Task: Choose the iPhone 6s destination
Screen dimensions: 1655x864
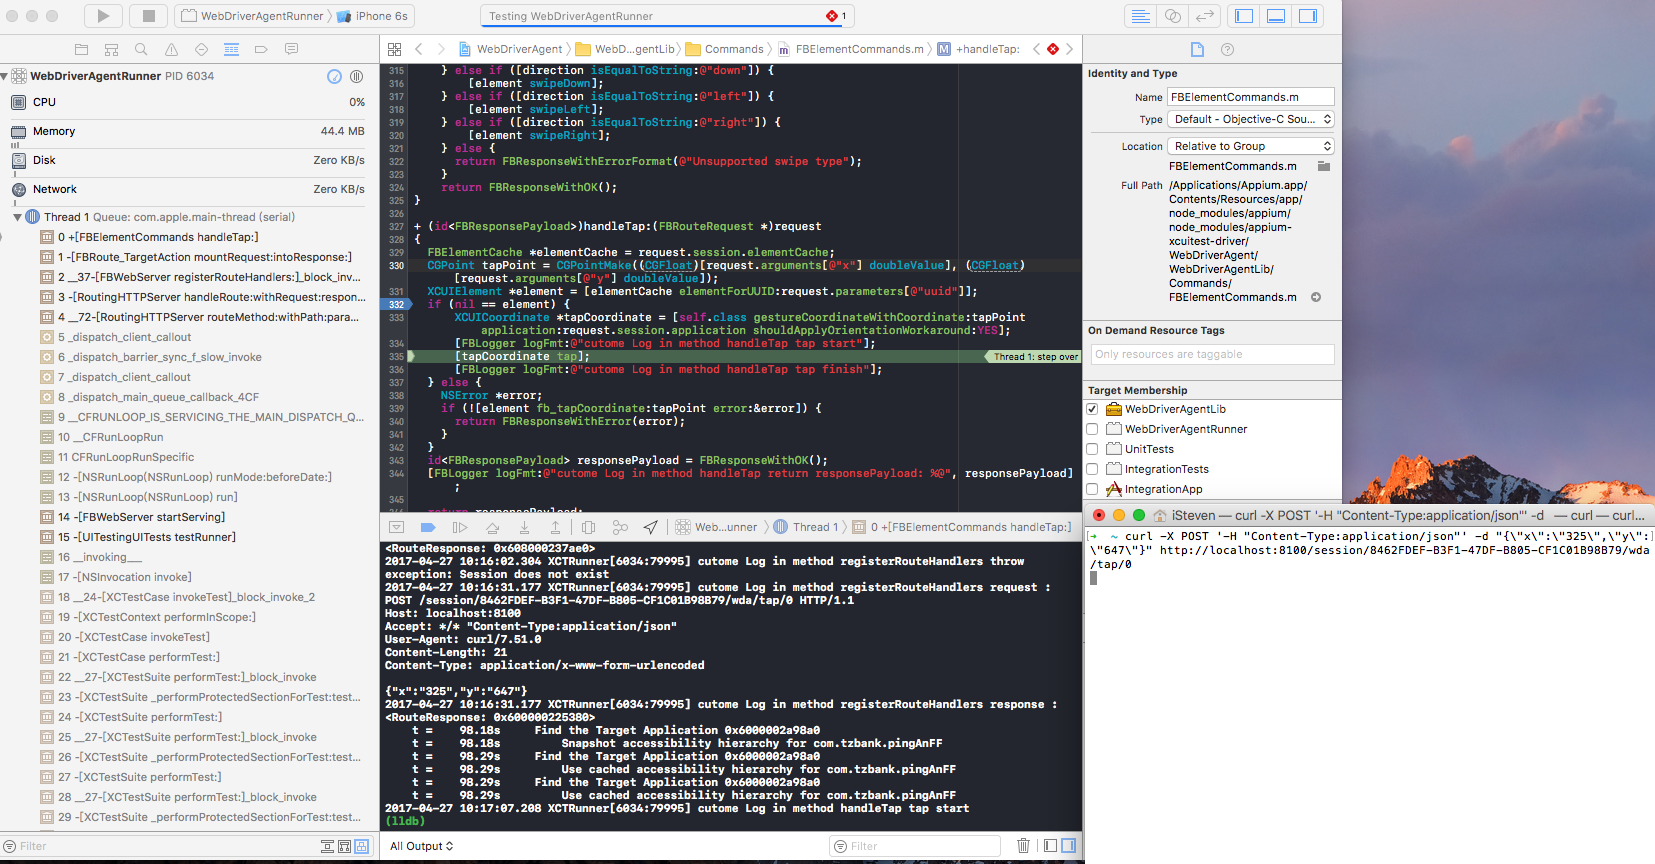Action: coord(373,16)
